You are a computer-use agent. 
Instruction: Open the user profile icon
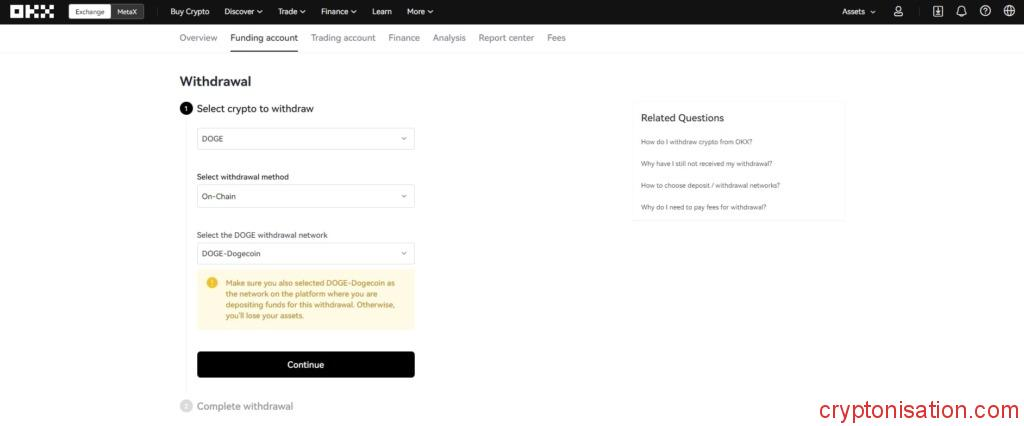pos(898,12)
